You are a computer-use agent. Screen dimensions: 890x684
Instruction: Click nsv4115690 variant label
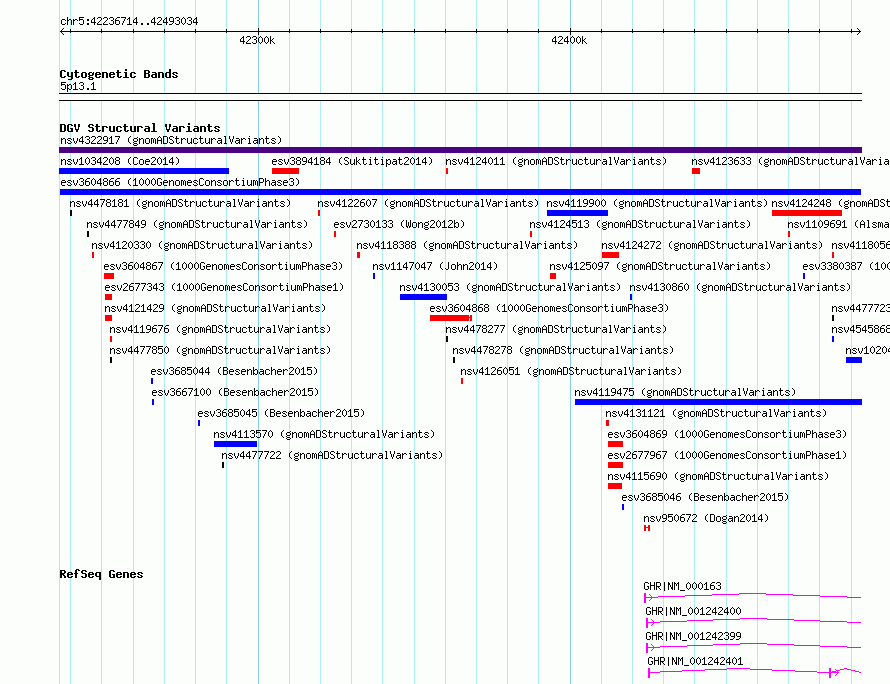(x=718, y=476)
